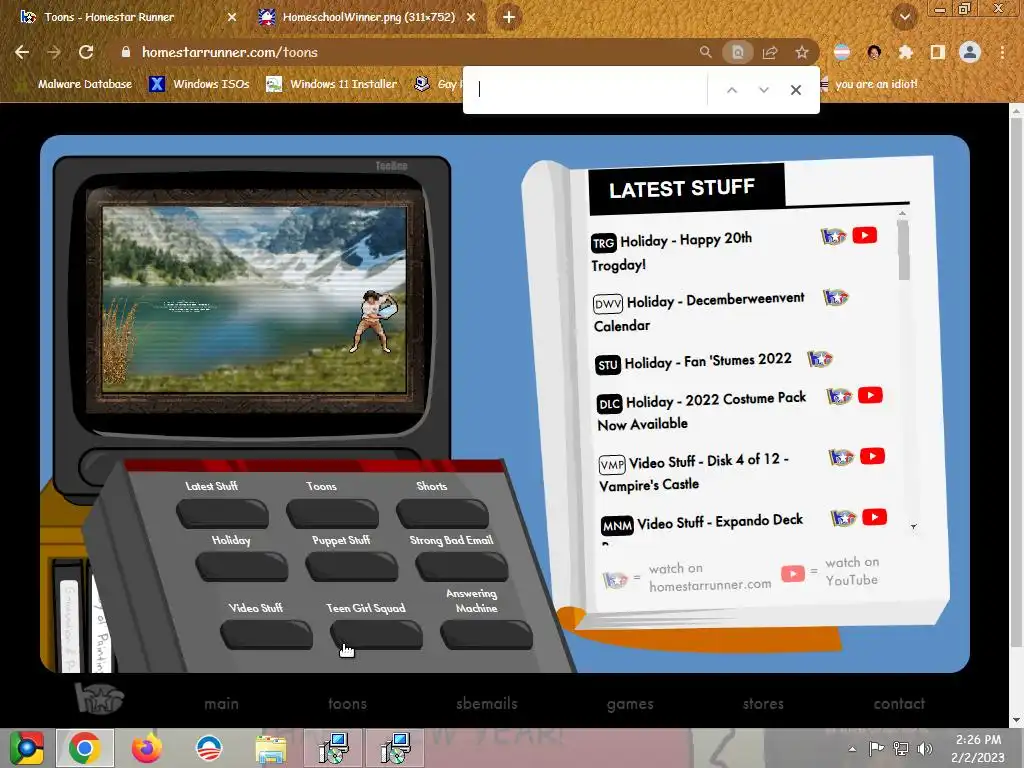This screenshot has height=768, width=1024.
Task: Watch 2022 Costume Pack on YouTube
Action: [870, 395]
